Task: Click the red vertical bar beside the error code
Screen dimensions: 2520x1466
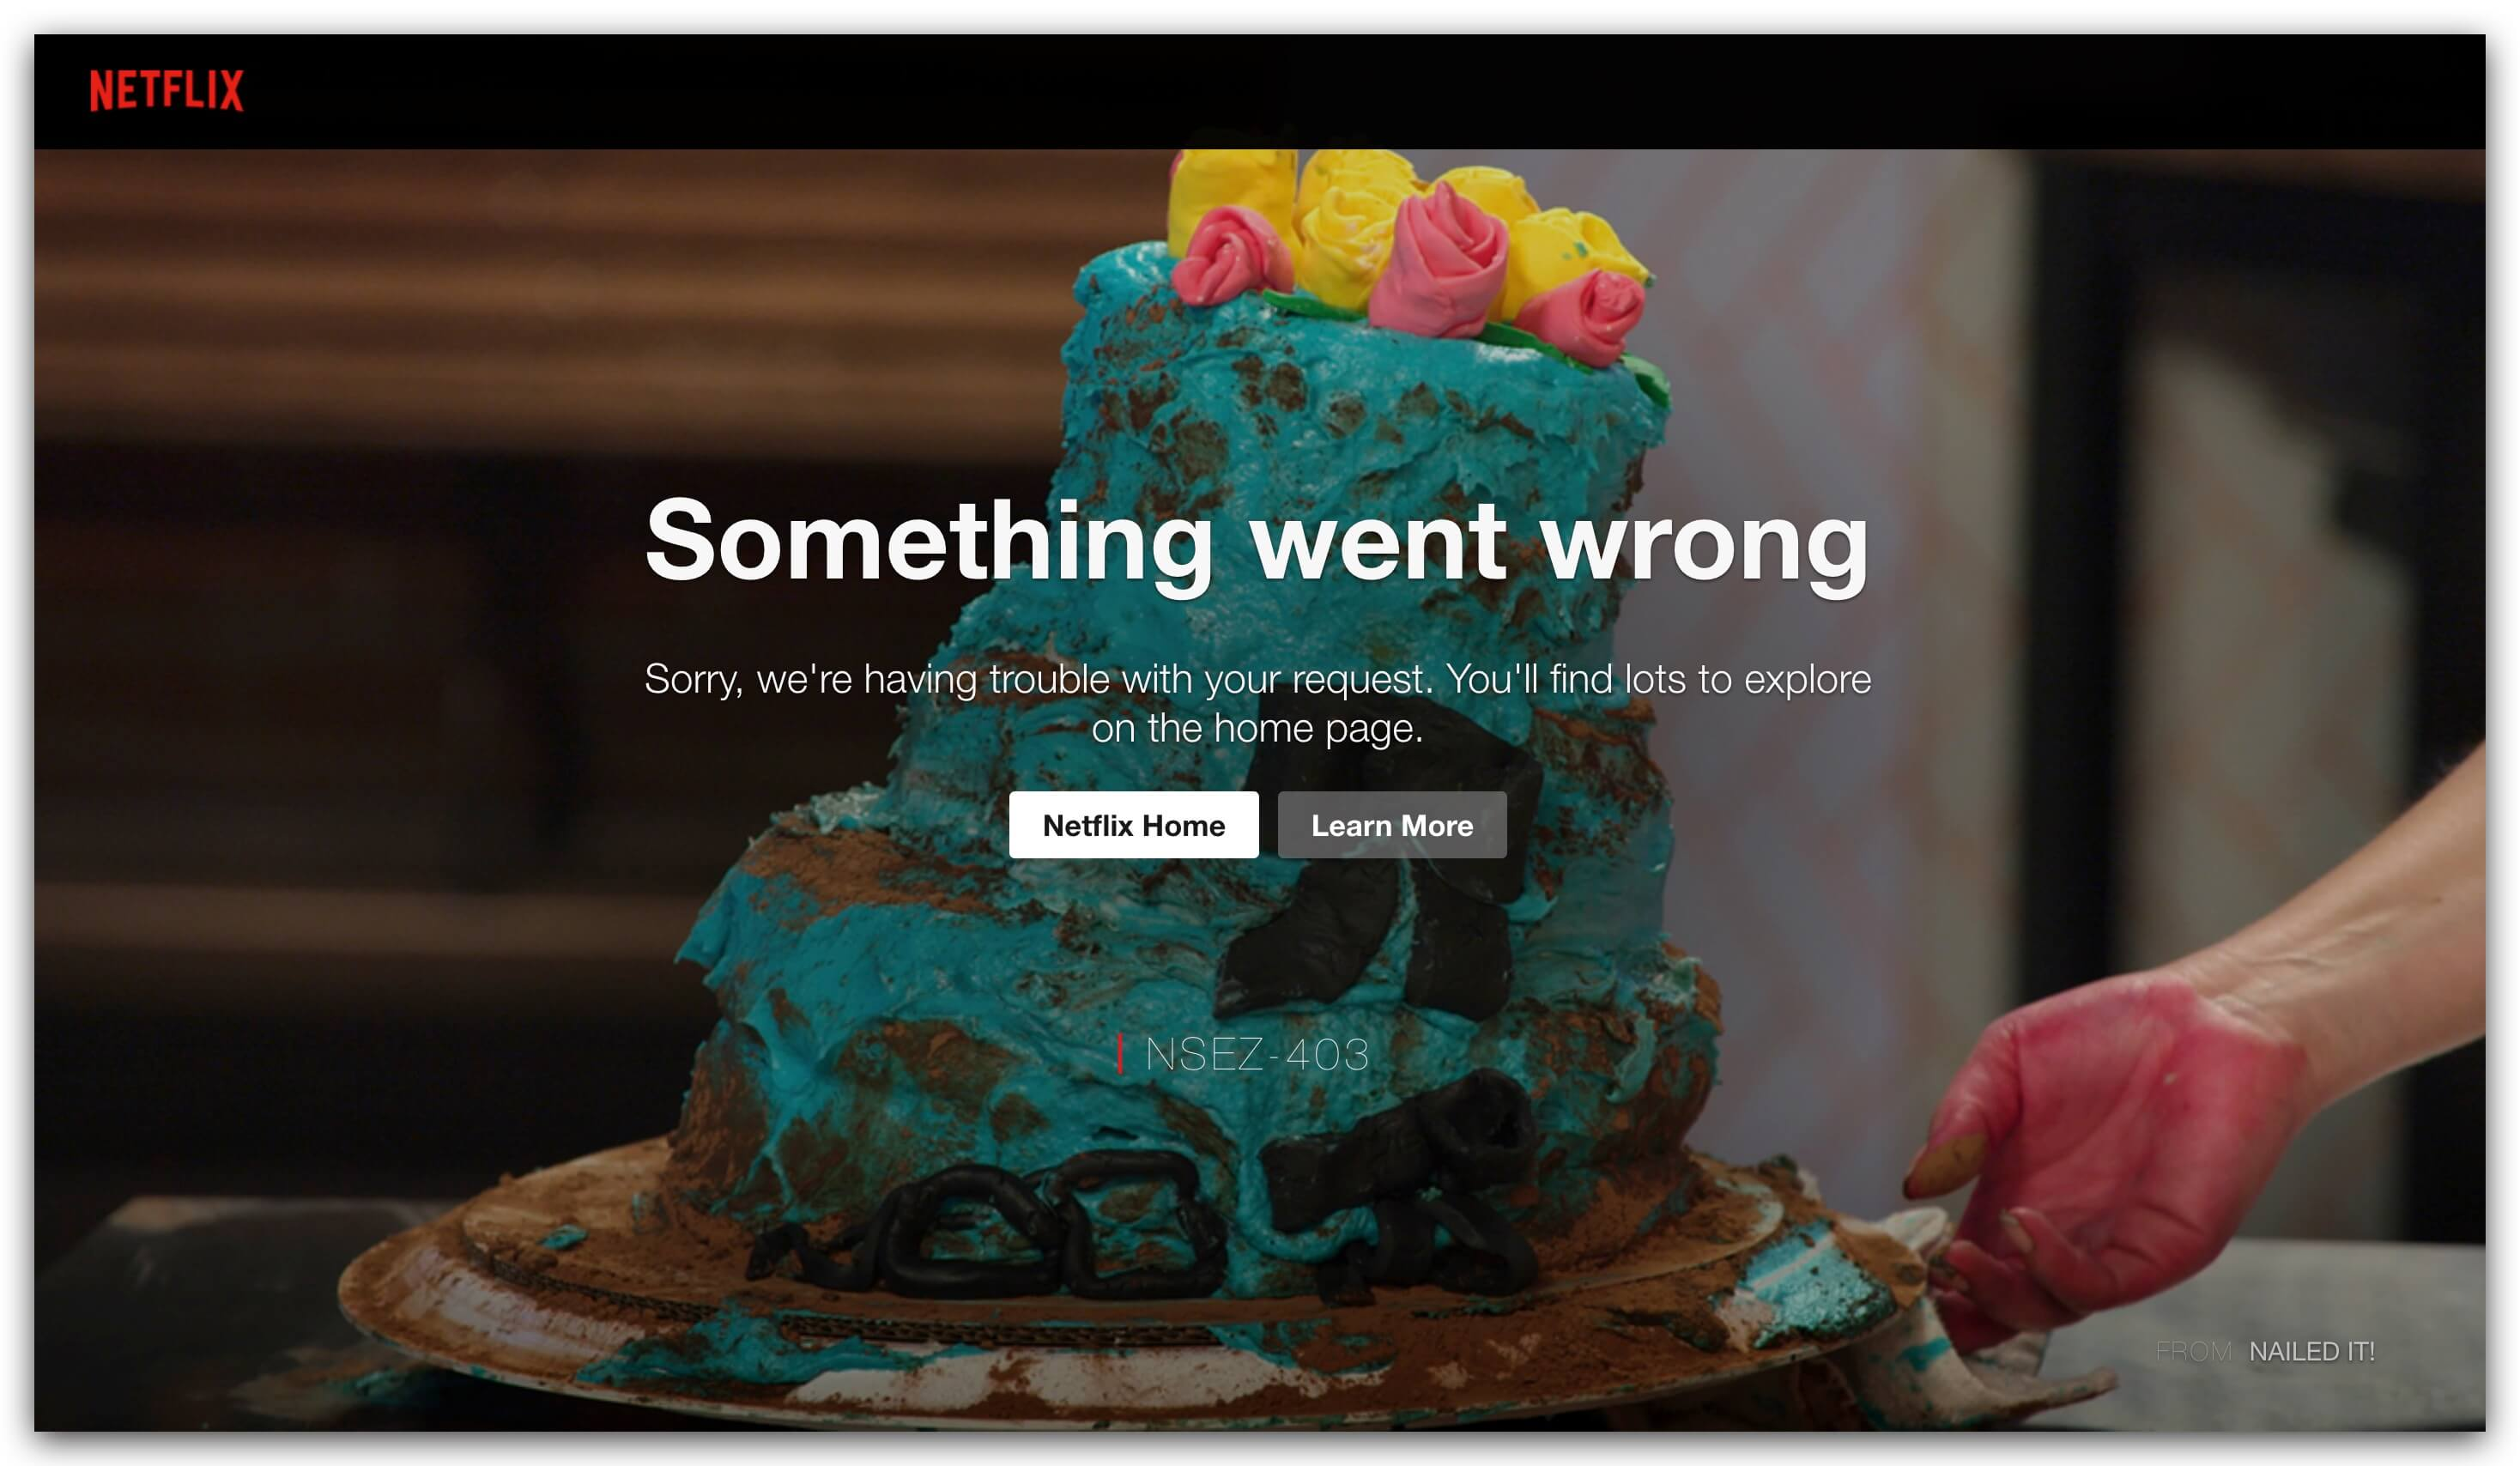Action: (1120, 1054)
